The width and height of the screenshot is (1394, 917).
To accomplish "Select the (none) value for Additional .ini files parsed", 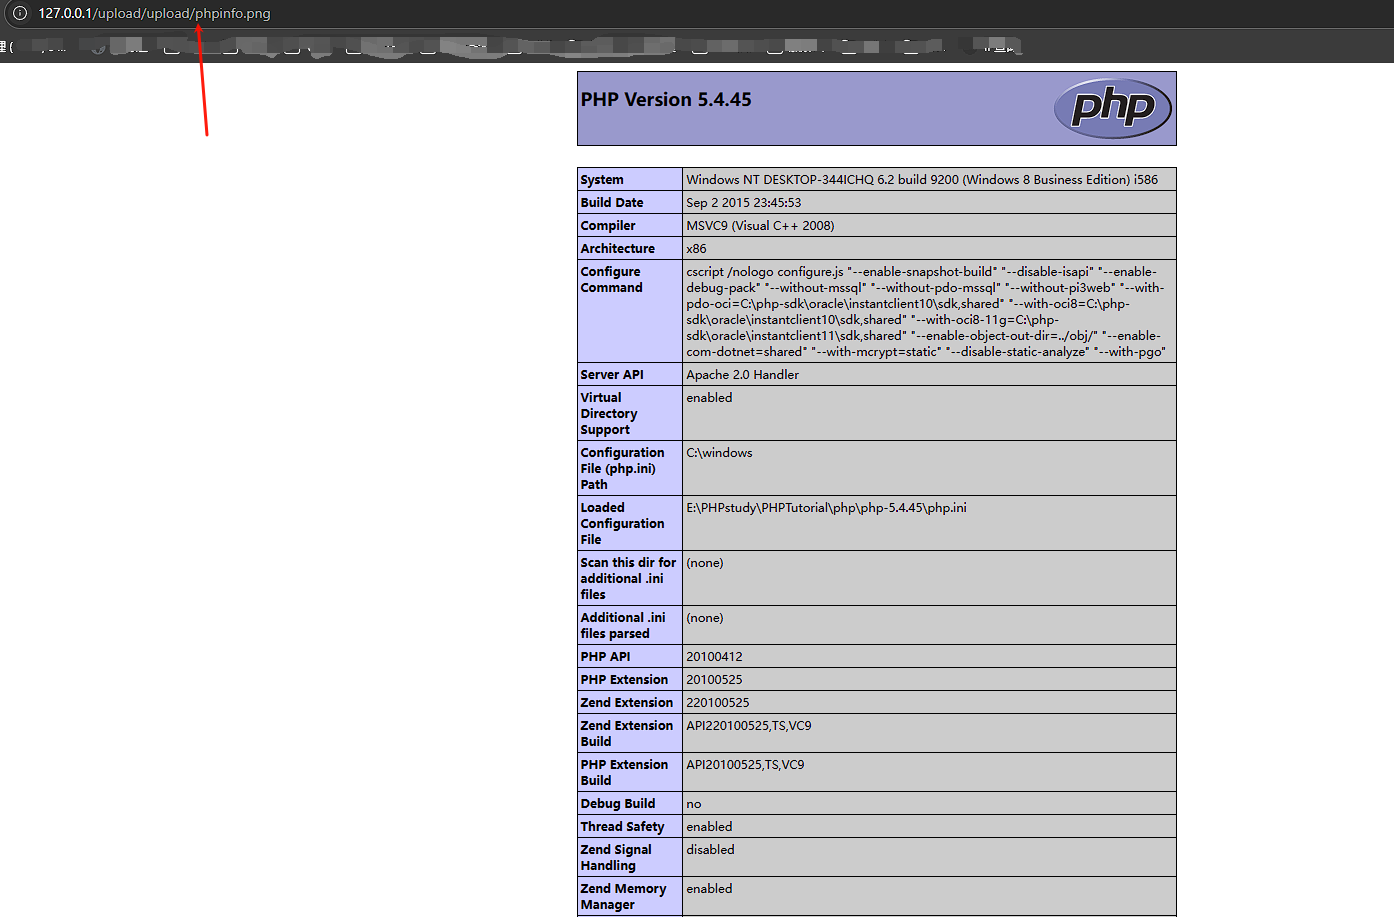I will pos(705,618).
